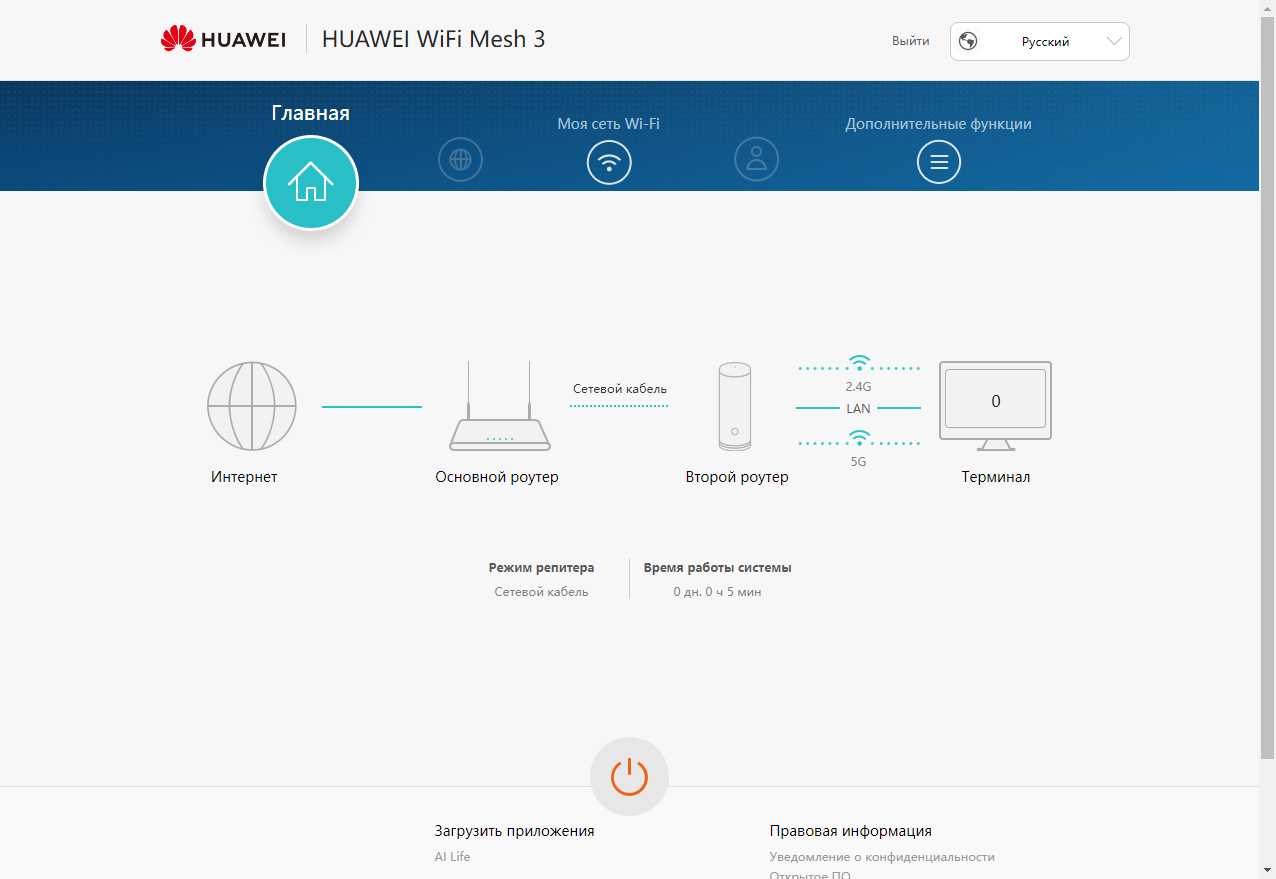Click the 2.4G Wi-Fi signal icon
Image resolution: width=1276 pixels, height=879 pixels.
pyautogui.click(x=859, y=364)
